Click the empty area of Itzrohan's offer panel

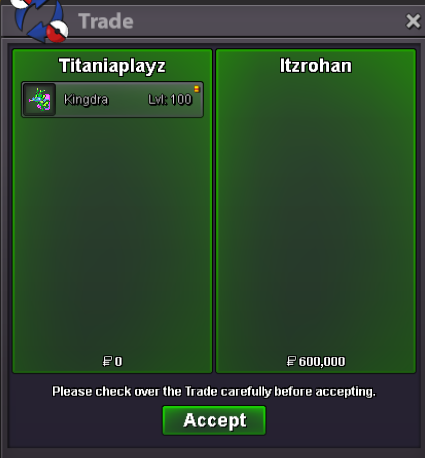pos(316,213)
